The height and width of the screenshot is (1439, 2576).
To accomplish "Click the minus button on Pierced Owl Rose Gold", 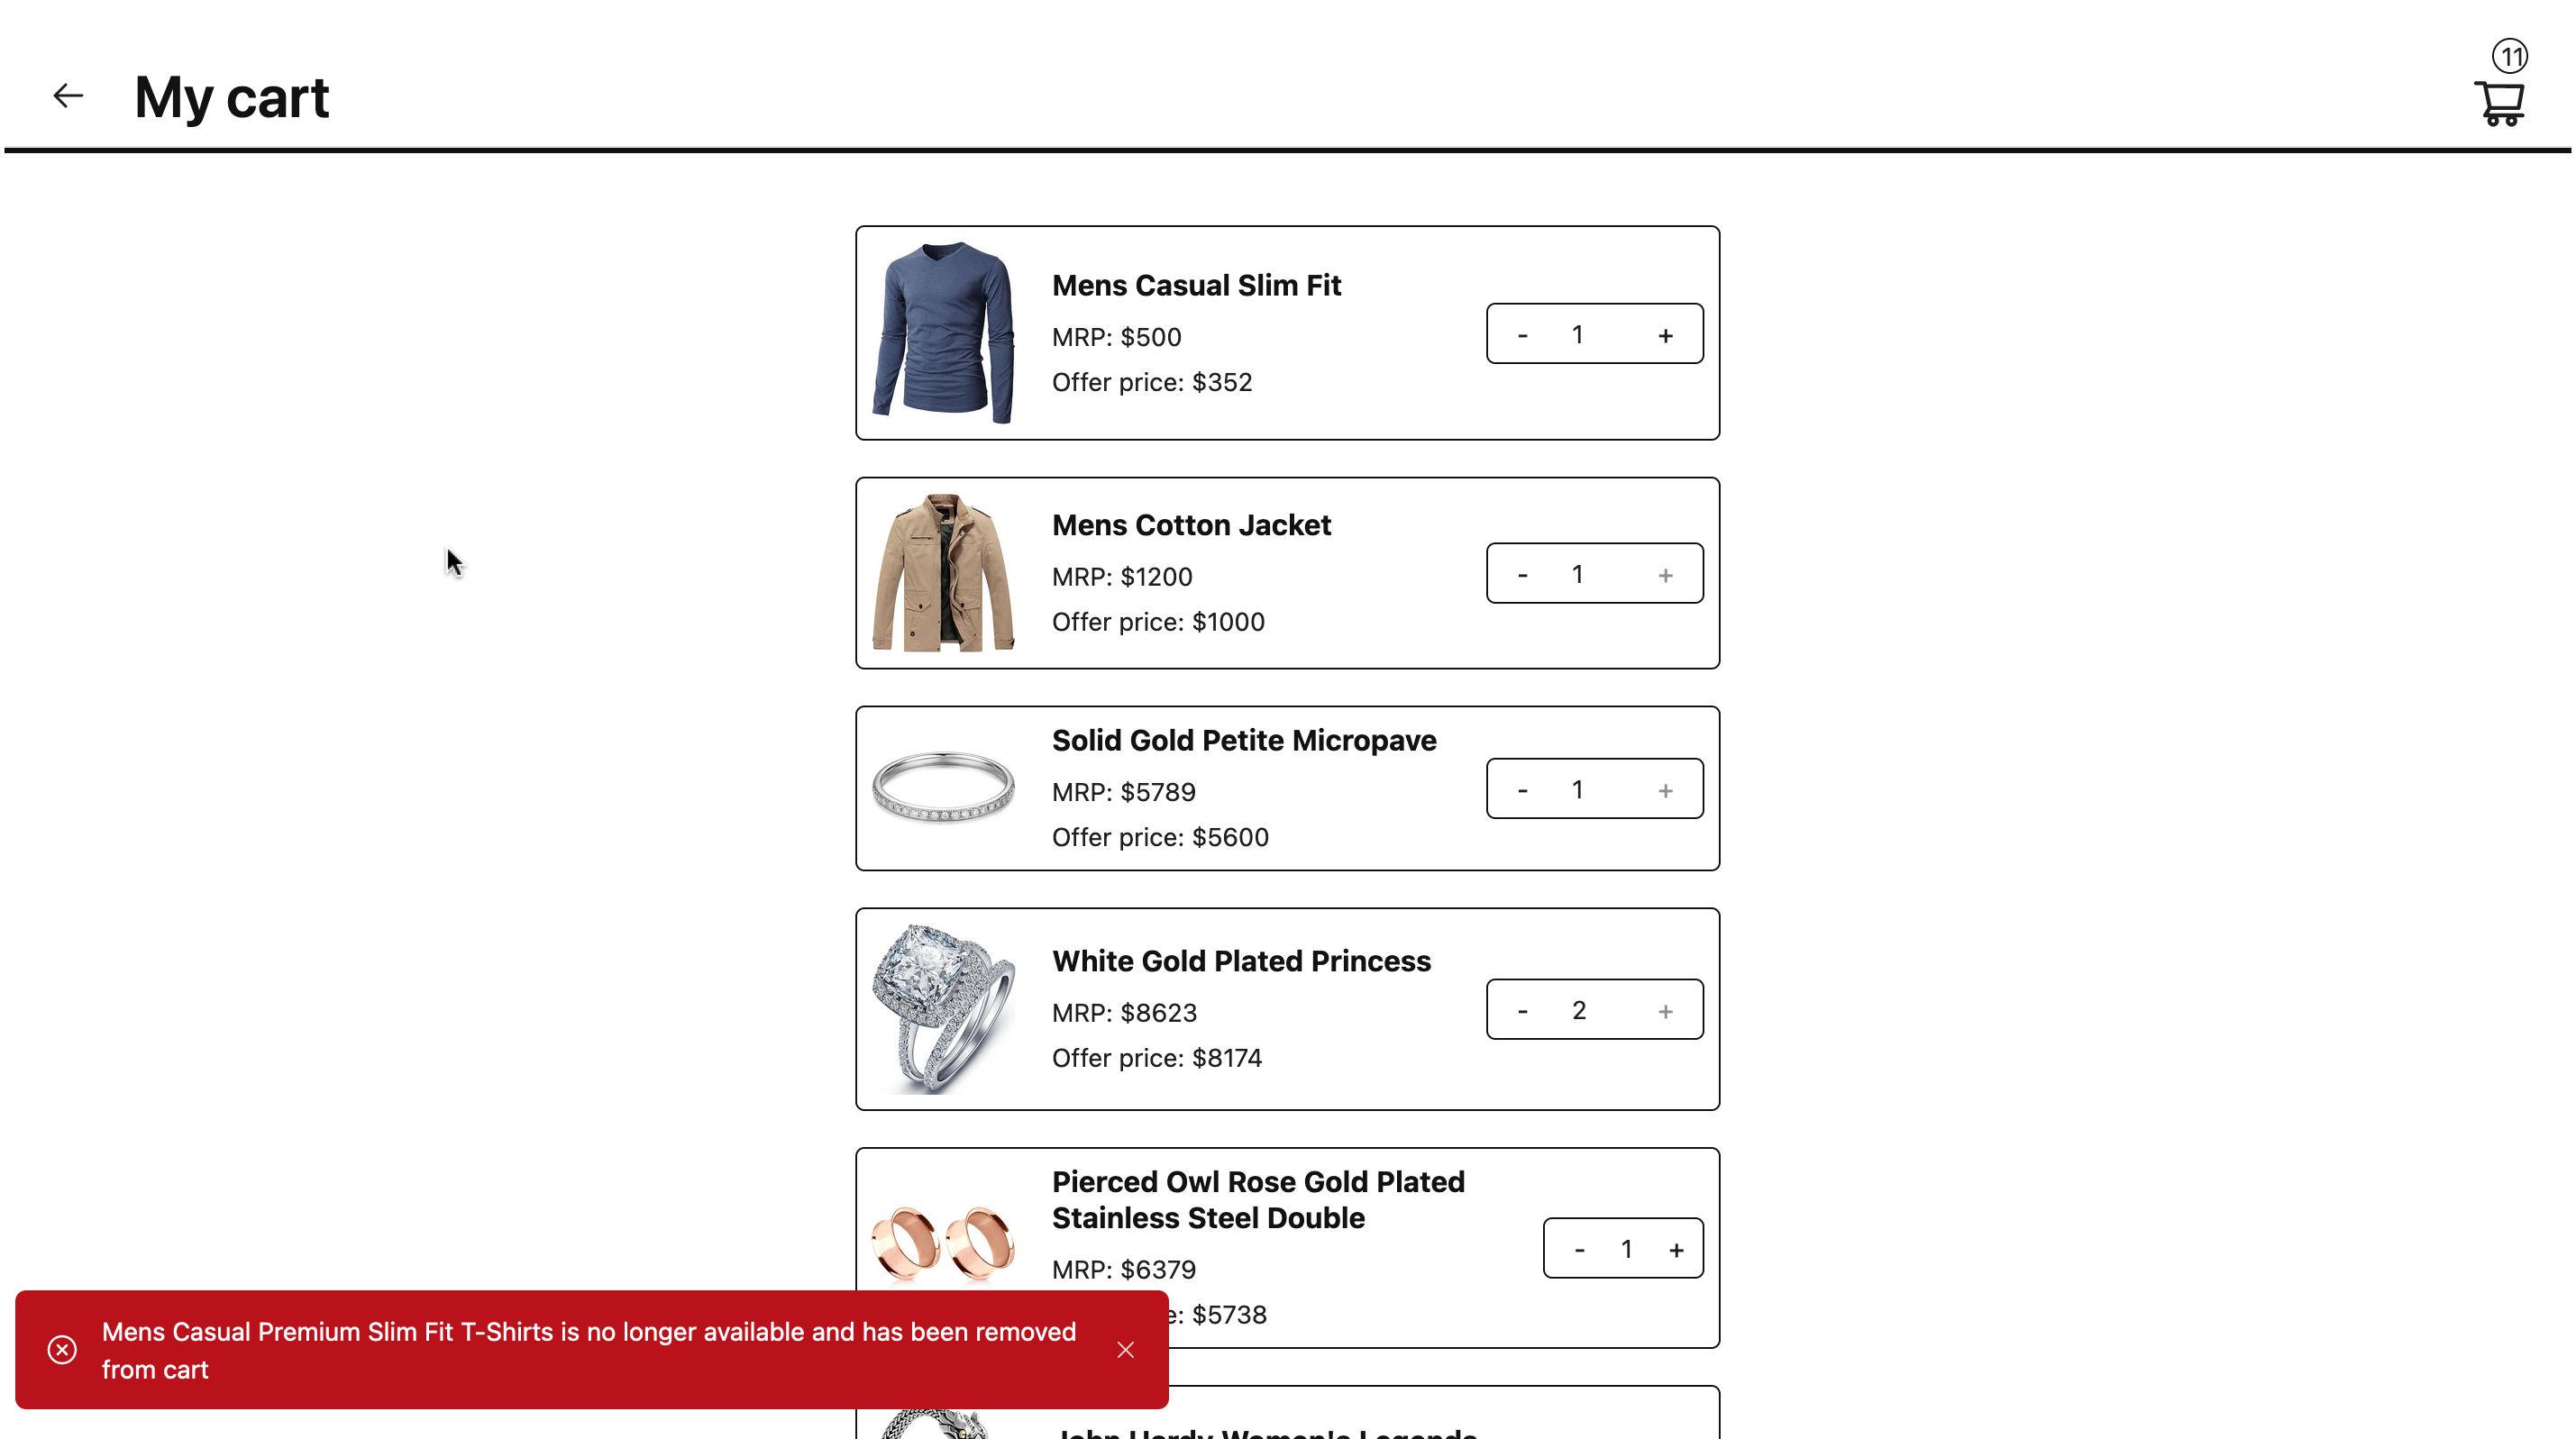I will coord(1578,1246).
